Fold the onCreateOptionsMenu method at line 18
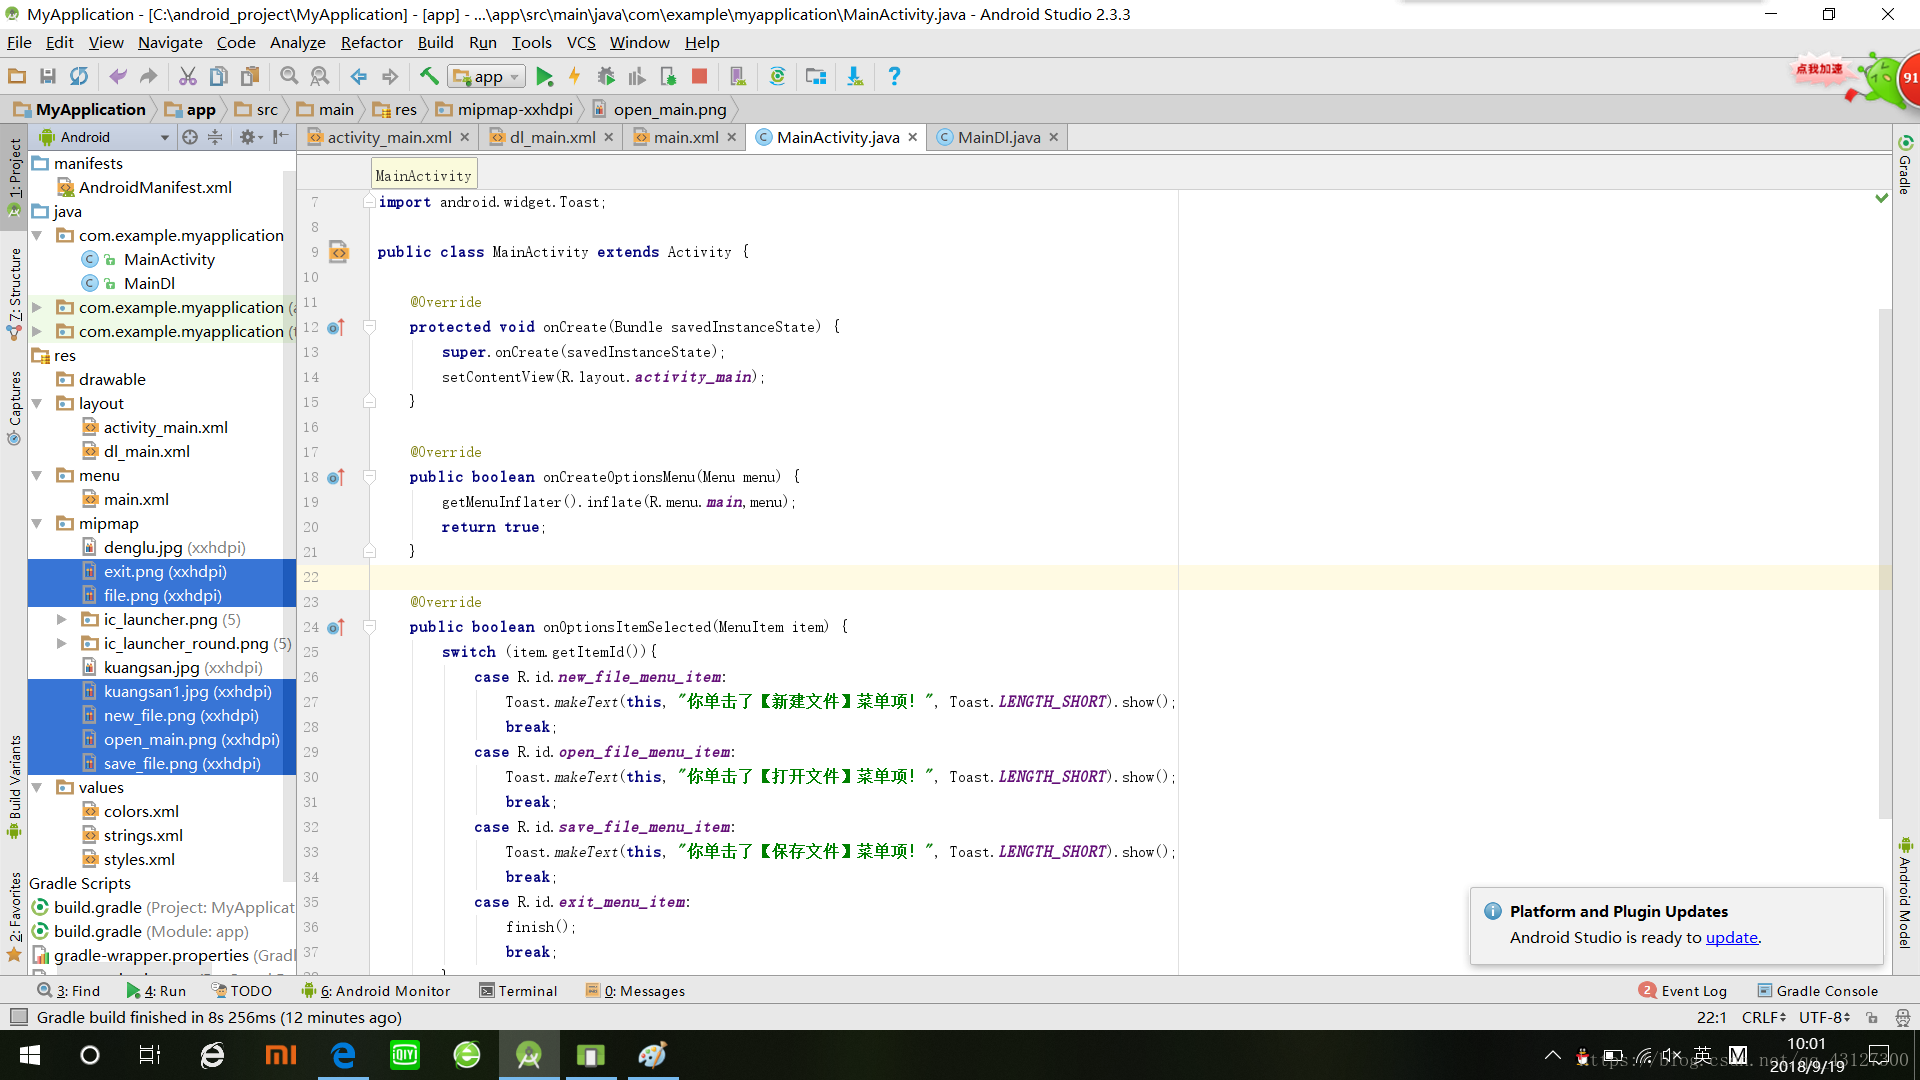This screenshot has height=1080, width=1920. point(369,477)
